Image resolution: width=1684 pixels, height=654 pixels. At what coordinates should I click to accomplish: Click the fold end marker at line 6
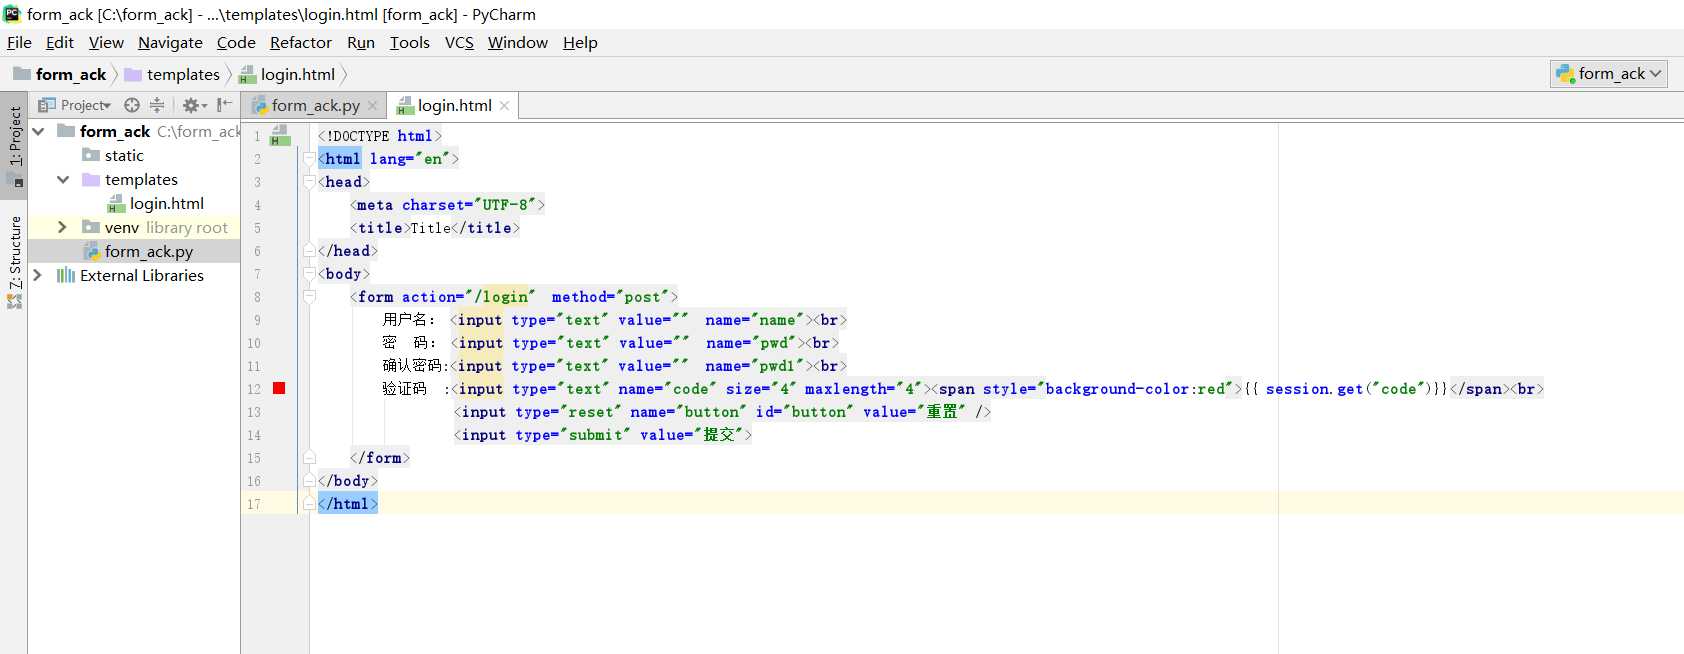point(309,250)
